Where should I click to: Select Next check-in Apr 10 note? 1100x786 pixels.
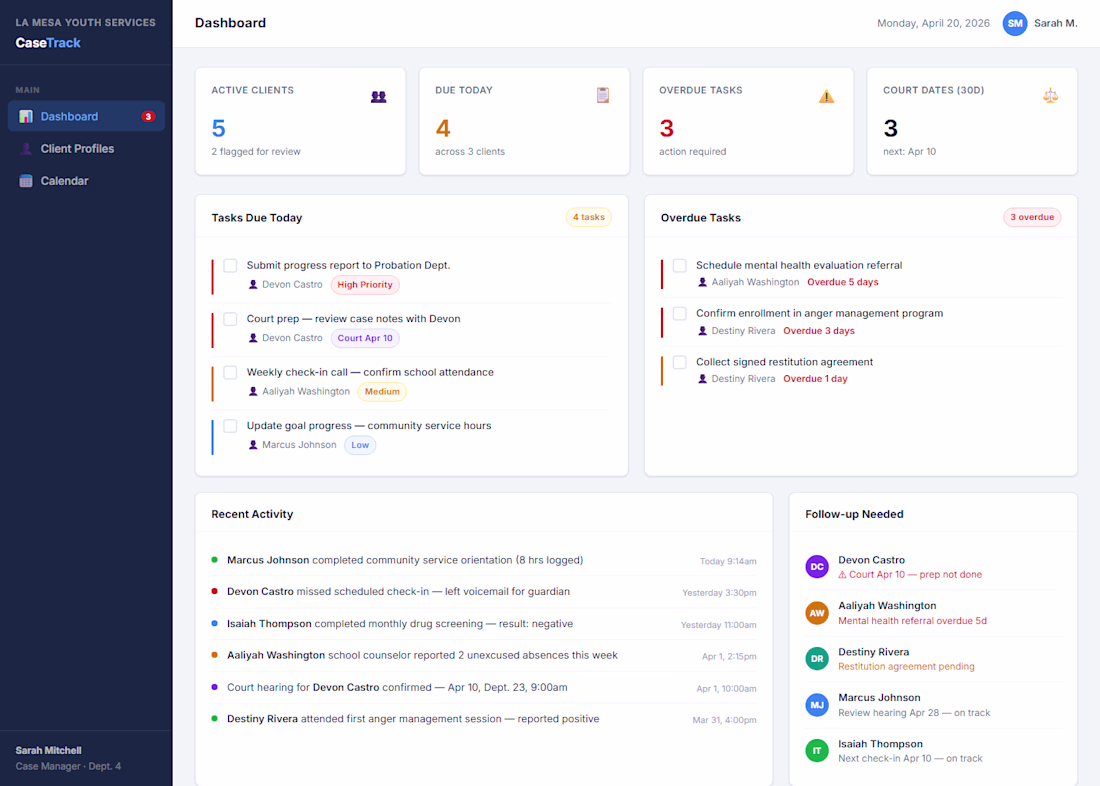tap(910, 759)
